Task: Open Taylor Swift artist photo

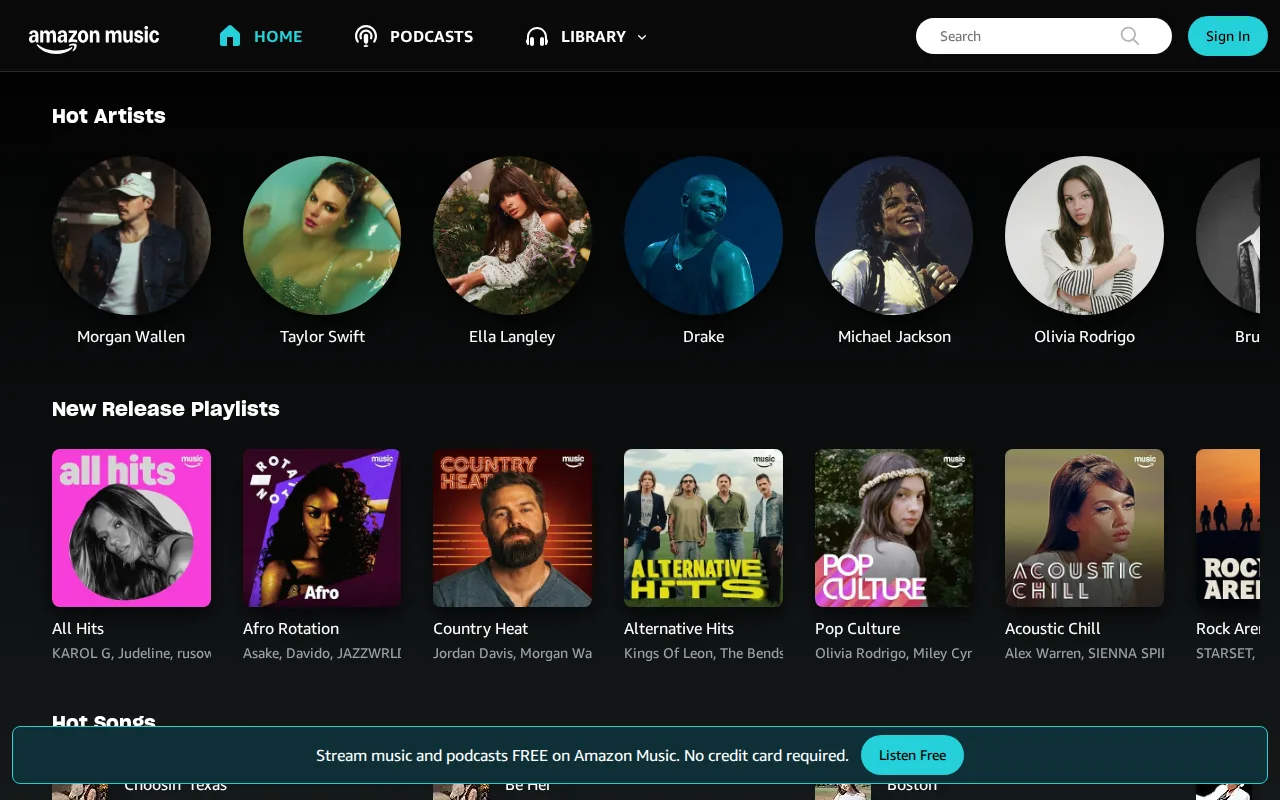Action: point(322,236)
